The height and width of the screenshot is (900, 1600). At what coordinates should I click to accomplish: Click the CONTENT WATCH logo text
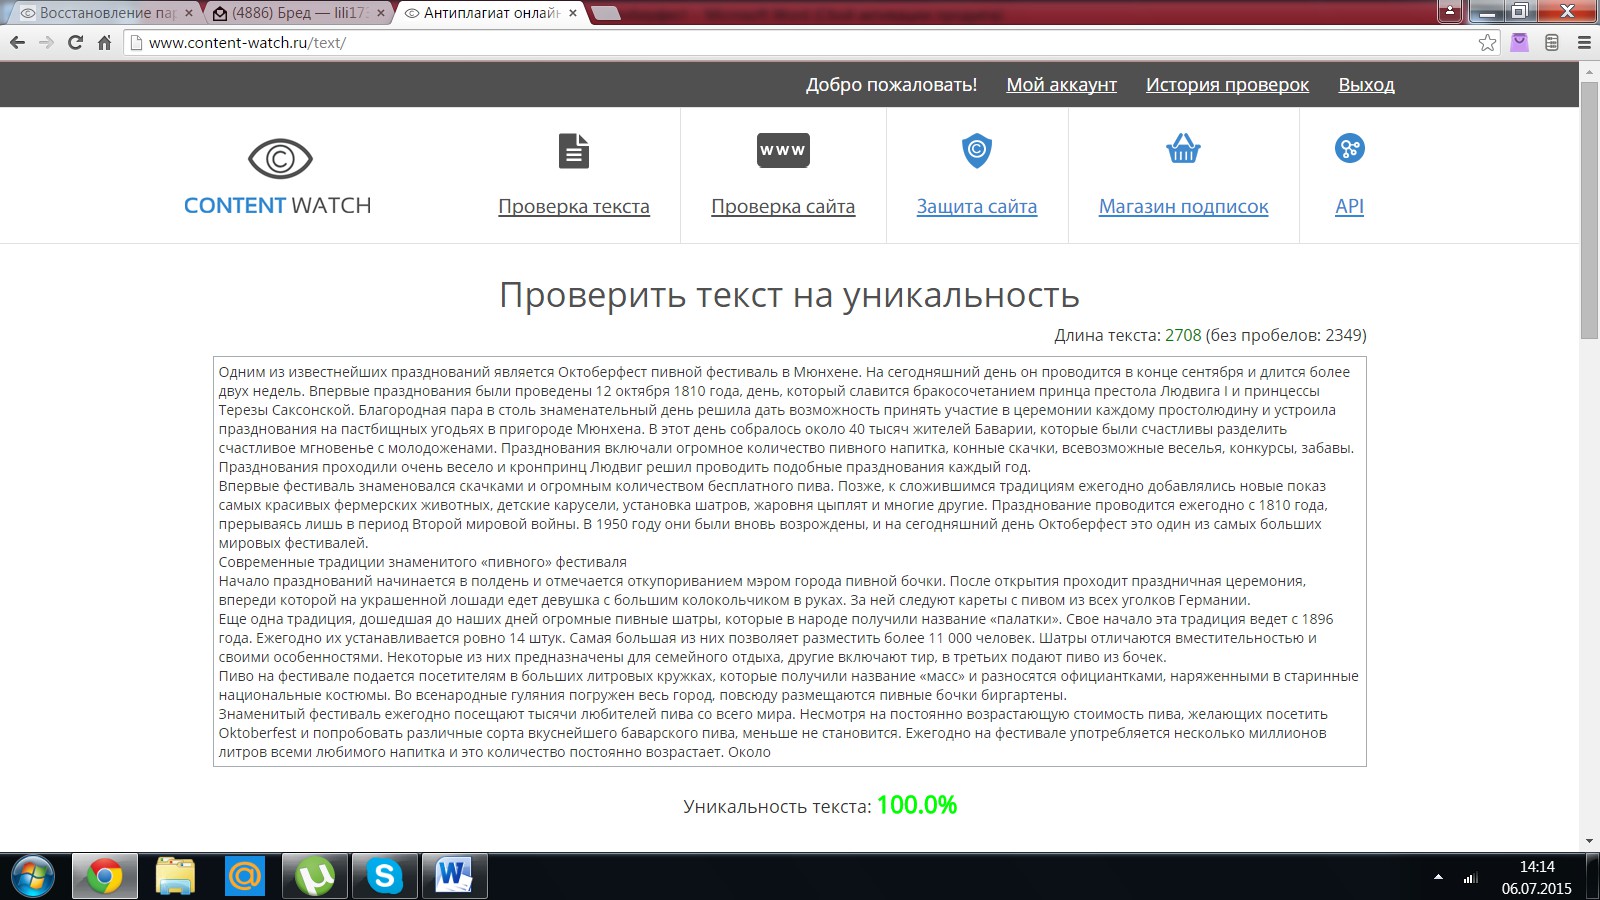coord(278,205)
